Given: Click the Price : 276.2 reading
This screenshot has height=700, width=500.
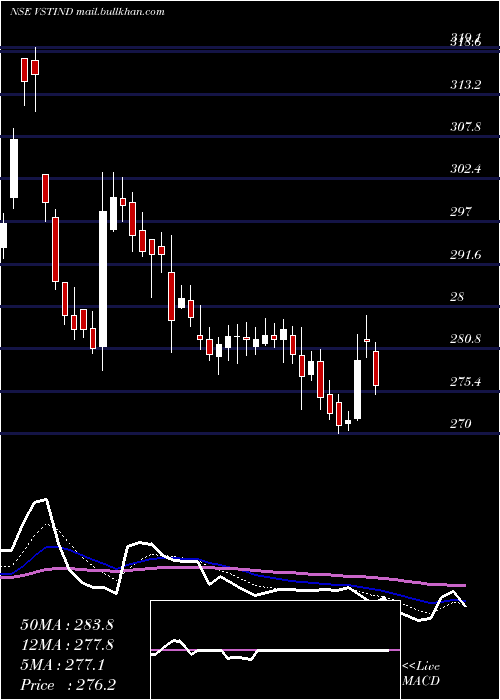Looking at the screenshot, I should pyautogui.click(x=68, y=685).
